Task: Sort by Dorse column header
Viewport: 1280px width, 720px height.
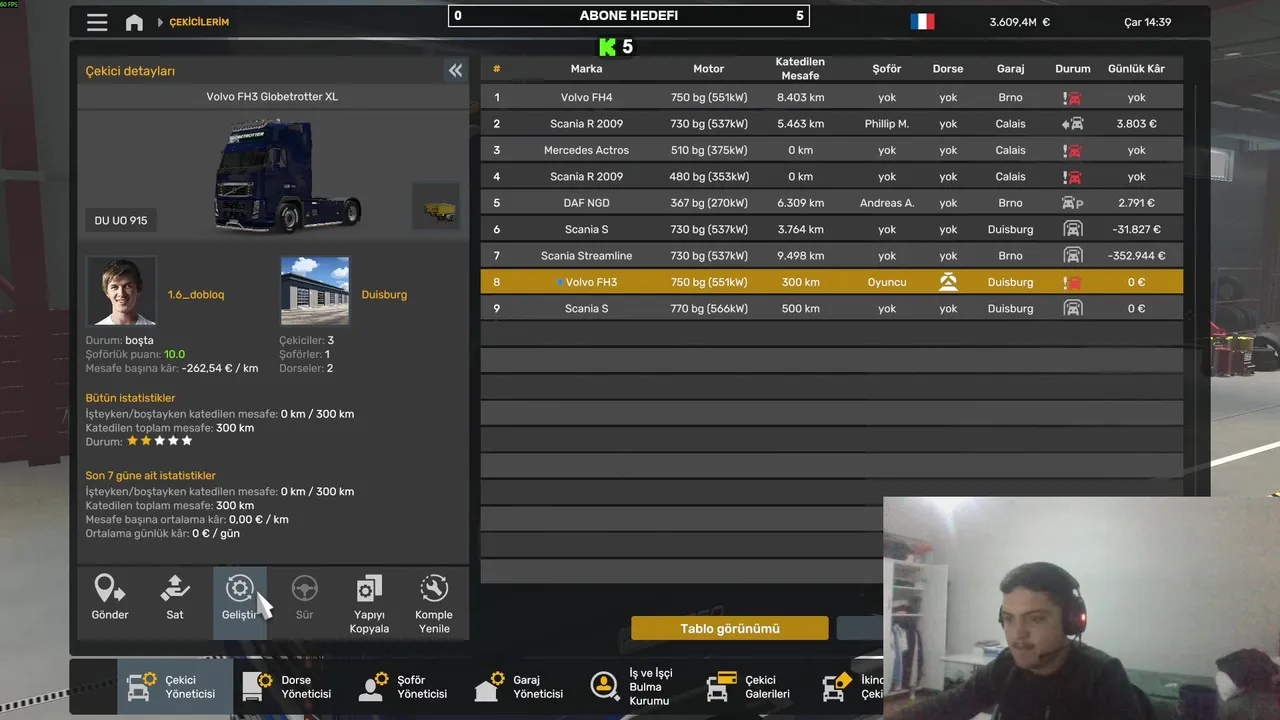Action: [x=948, y=69]
